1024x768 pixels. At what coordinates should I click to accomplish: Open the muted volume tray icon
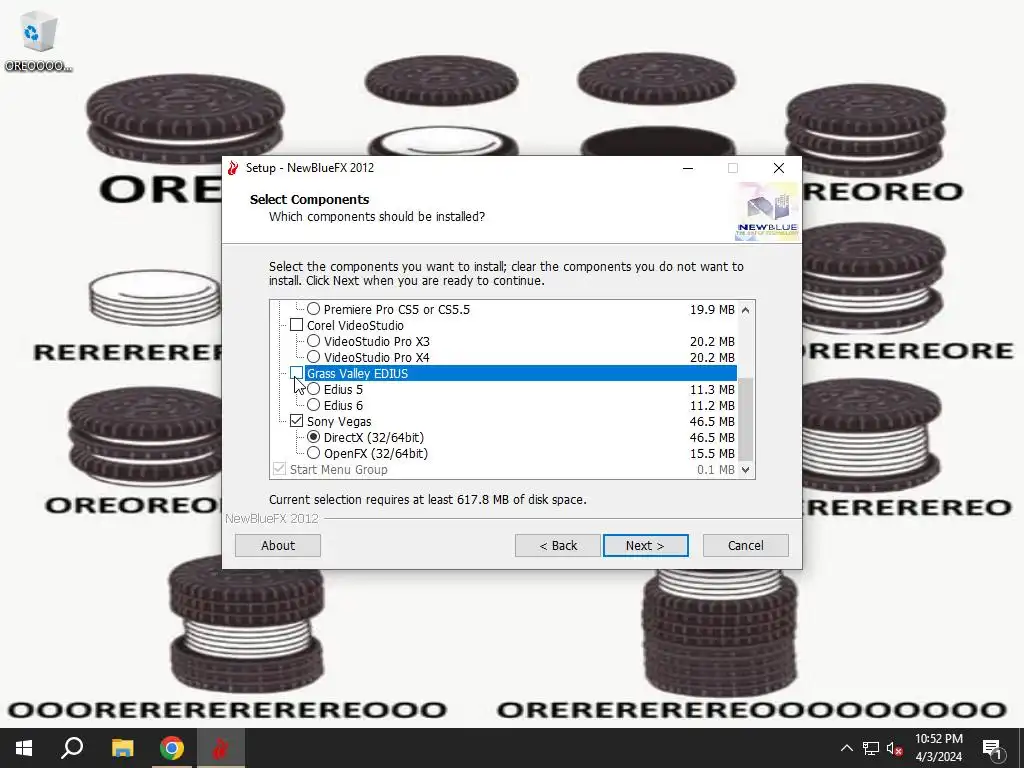(x=894, y=748)
